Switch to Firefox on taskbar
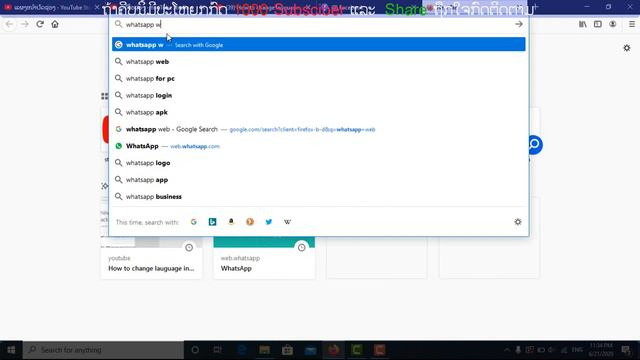The width and height of the screenshot is (640, 360). coord(334,350)
